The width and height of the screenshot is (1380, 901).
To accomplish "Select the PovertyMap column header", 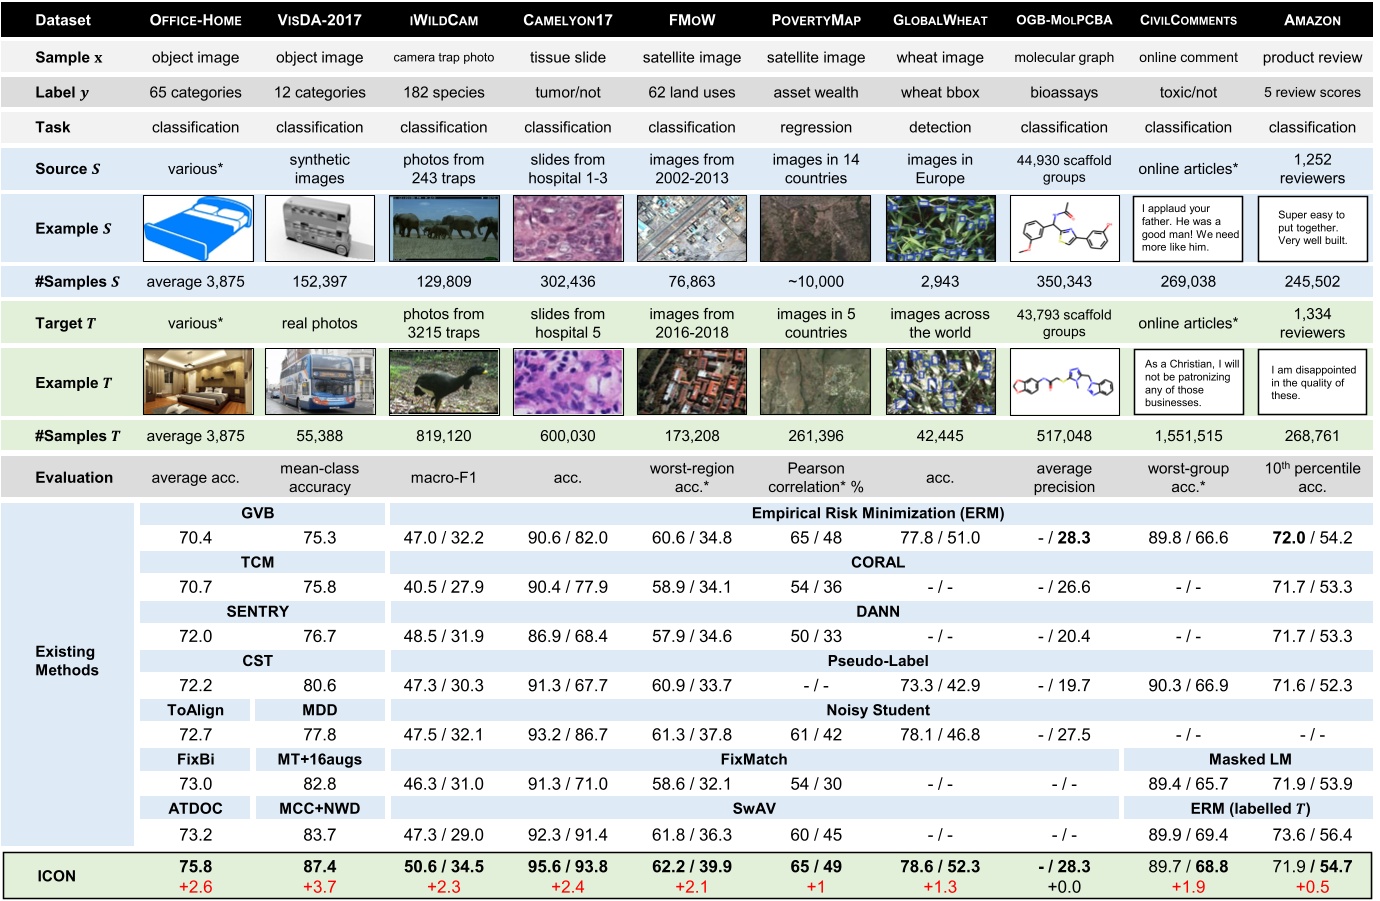I will tap(816, 20).
